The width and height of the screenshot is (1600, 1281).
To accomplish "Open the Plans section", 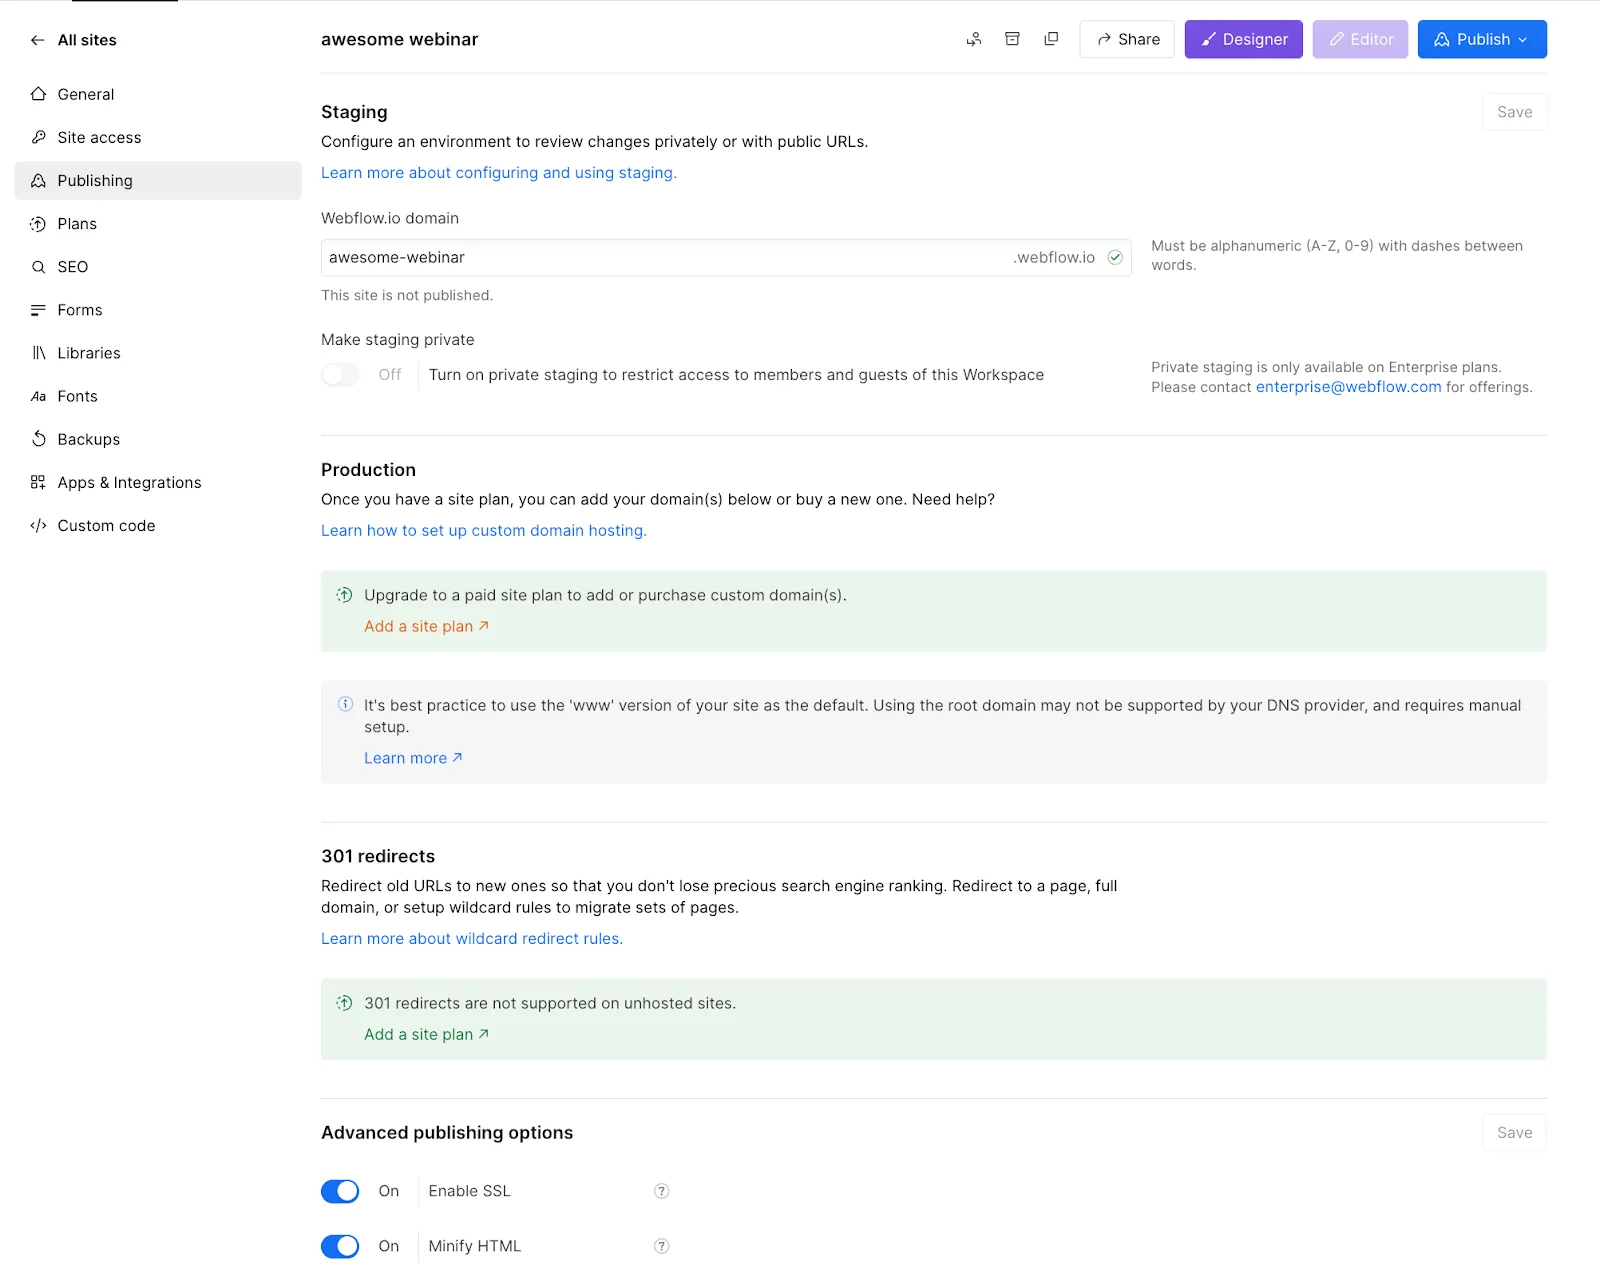I will (x=158, y=223).
